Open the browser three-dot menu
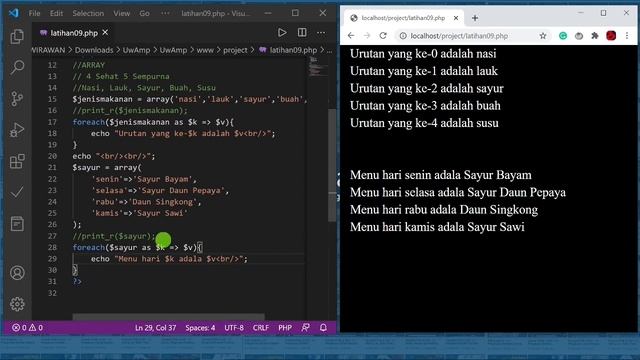The image size is (640, 360). click(627, 36)
